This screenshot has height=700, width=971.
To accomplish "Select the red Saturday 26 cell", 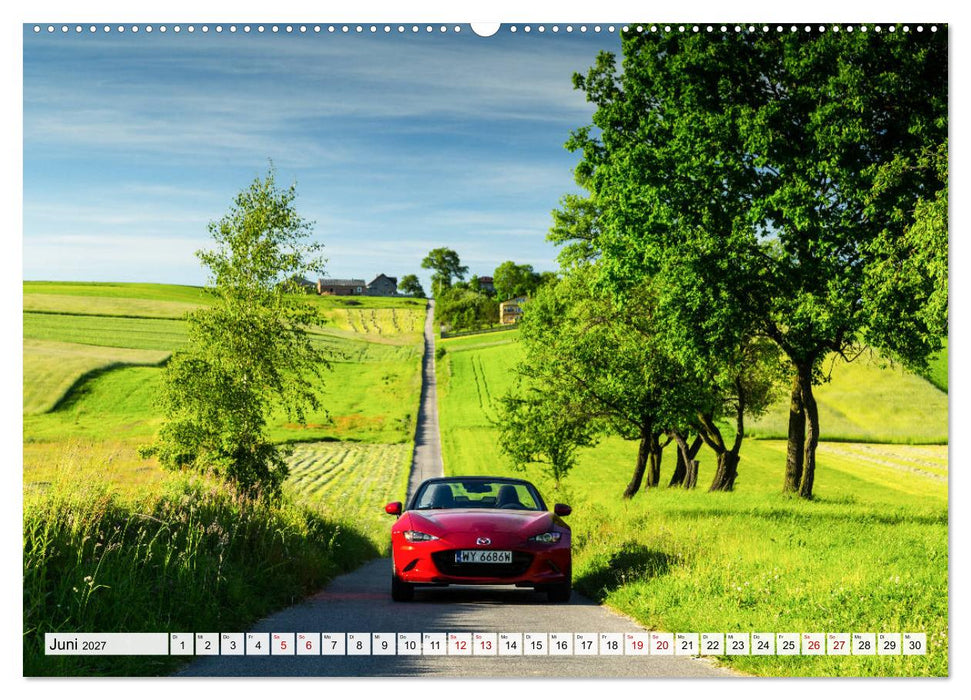I will coord(814,644).
